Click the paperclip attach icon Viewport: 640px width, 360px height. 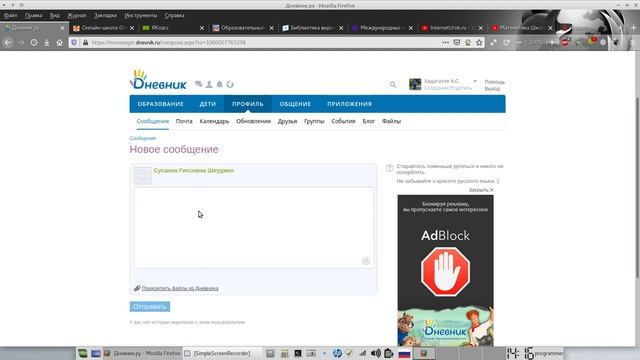click(137, 288)
